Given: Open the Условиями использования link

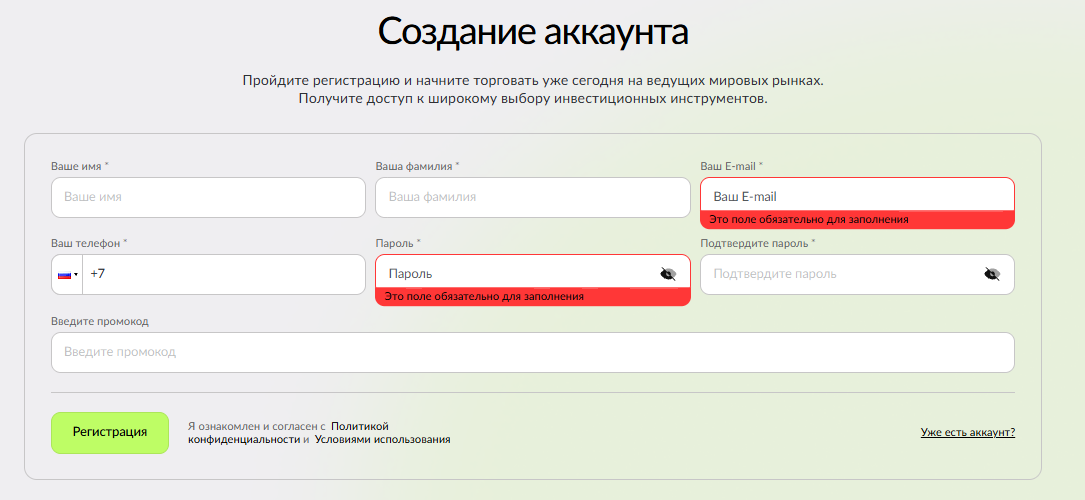Looking at the screenshot, I should 382,439.
